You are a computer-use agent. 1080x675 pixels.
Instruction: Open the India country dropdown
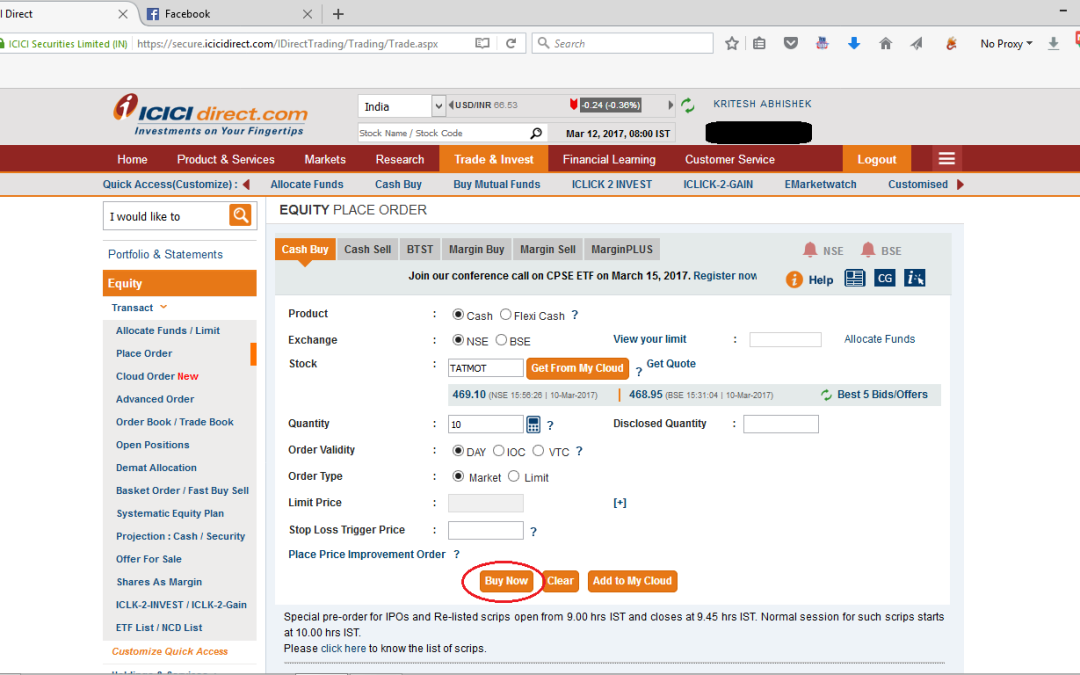pyautogui.click(x=401, y=106)
